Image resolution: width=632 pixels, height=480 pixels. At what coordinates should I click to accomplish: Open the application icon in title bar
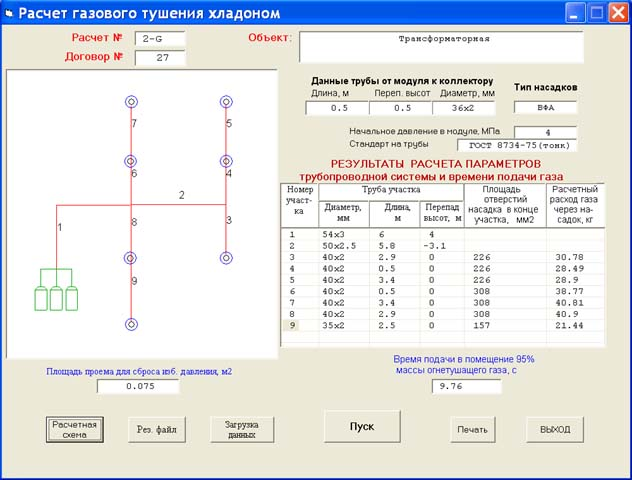tap(12, 14)
